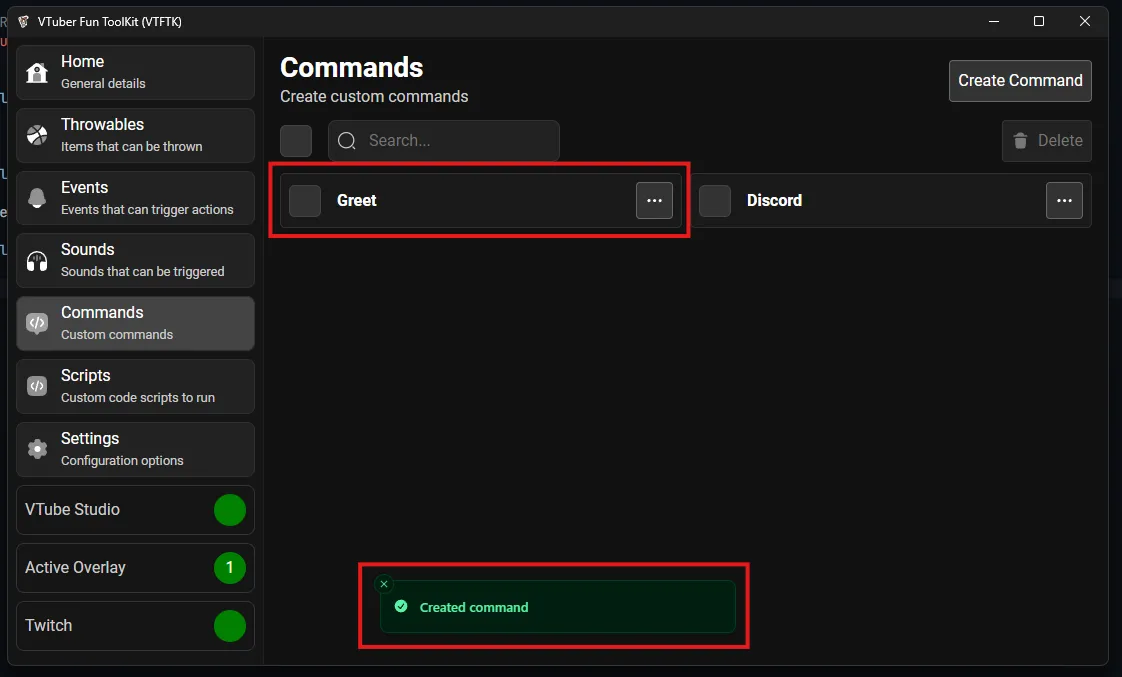Click the Twitch connection status row

click(x=135, y=626)
